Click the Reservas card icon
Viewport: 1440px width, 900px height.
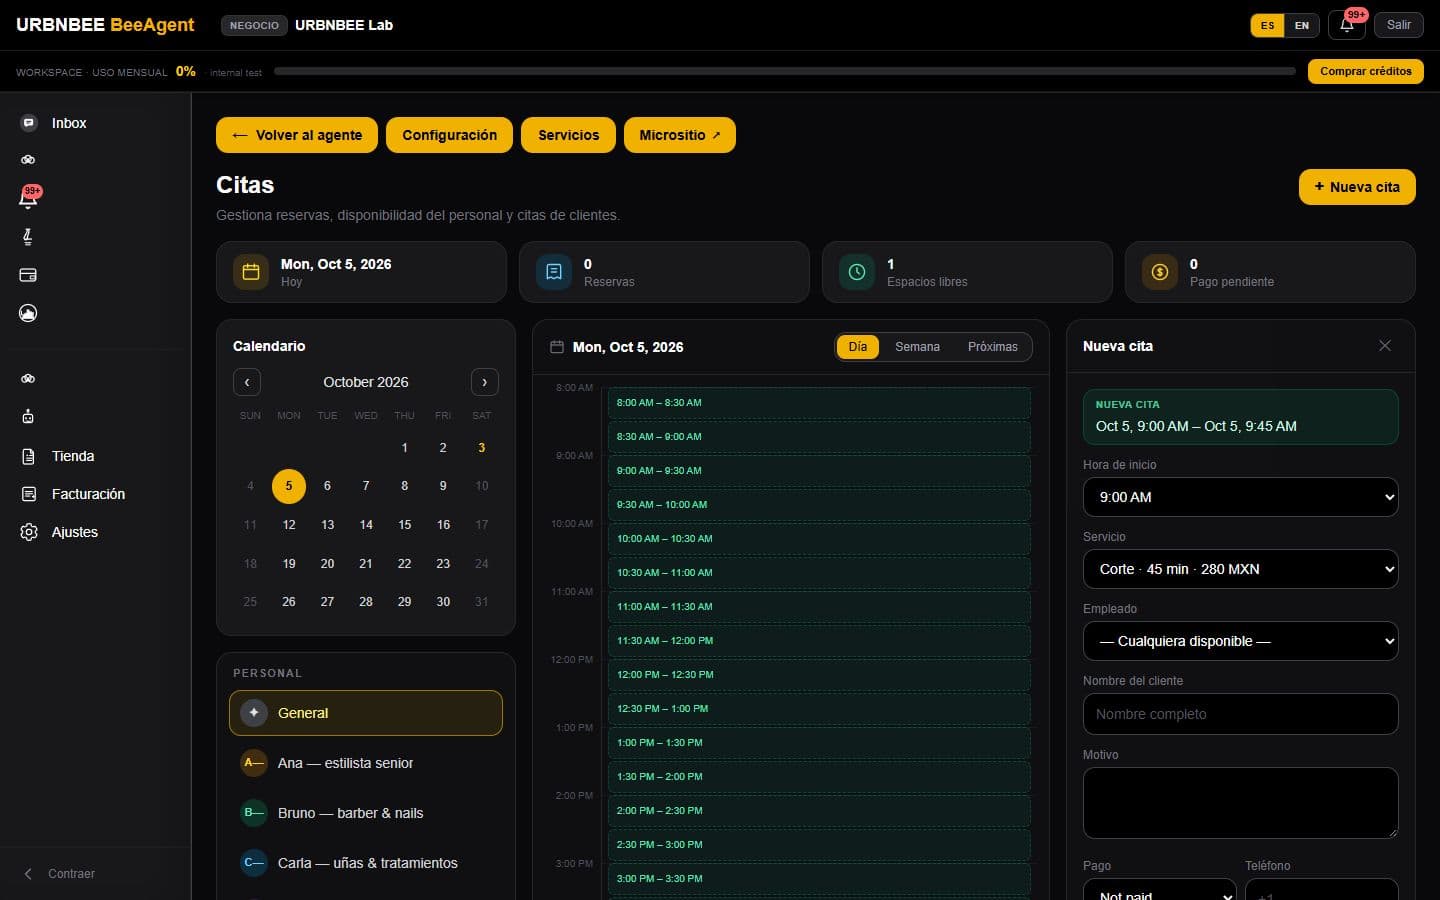[x=554, y=272]
